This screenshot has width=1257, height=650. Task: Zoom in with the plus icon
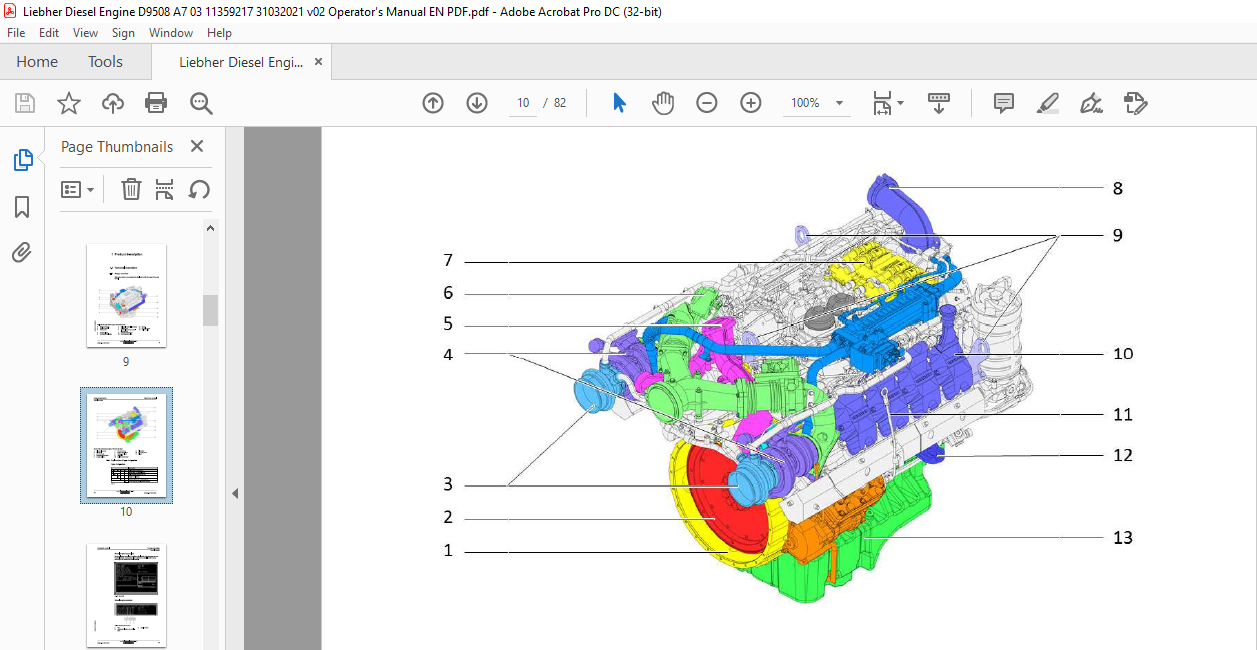click(751, 103)
